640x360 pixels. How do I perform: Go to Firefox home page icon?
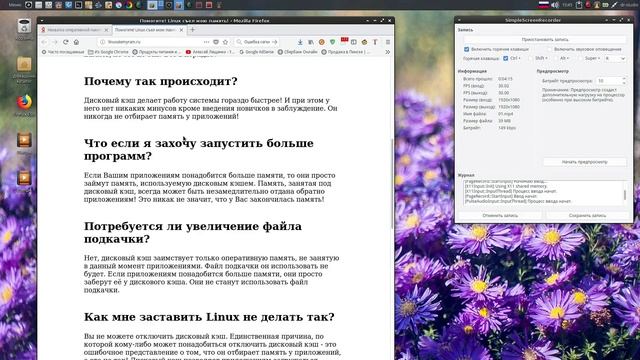76,42
